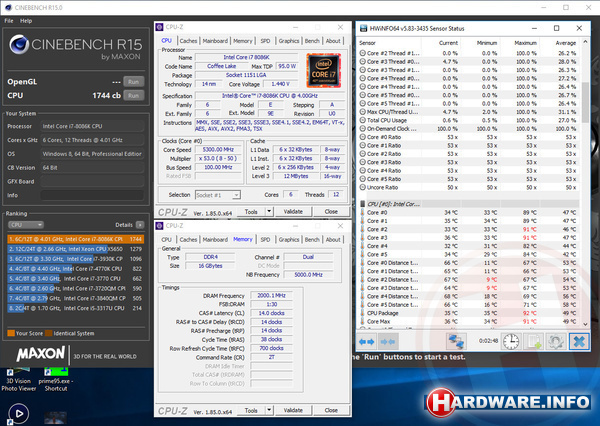600x426 pixels.
Task: Open the Bench tab in upper CPU-Z
Action: (312, 41)
